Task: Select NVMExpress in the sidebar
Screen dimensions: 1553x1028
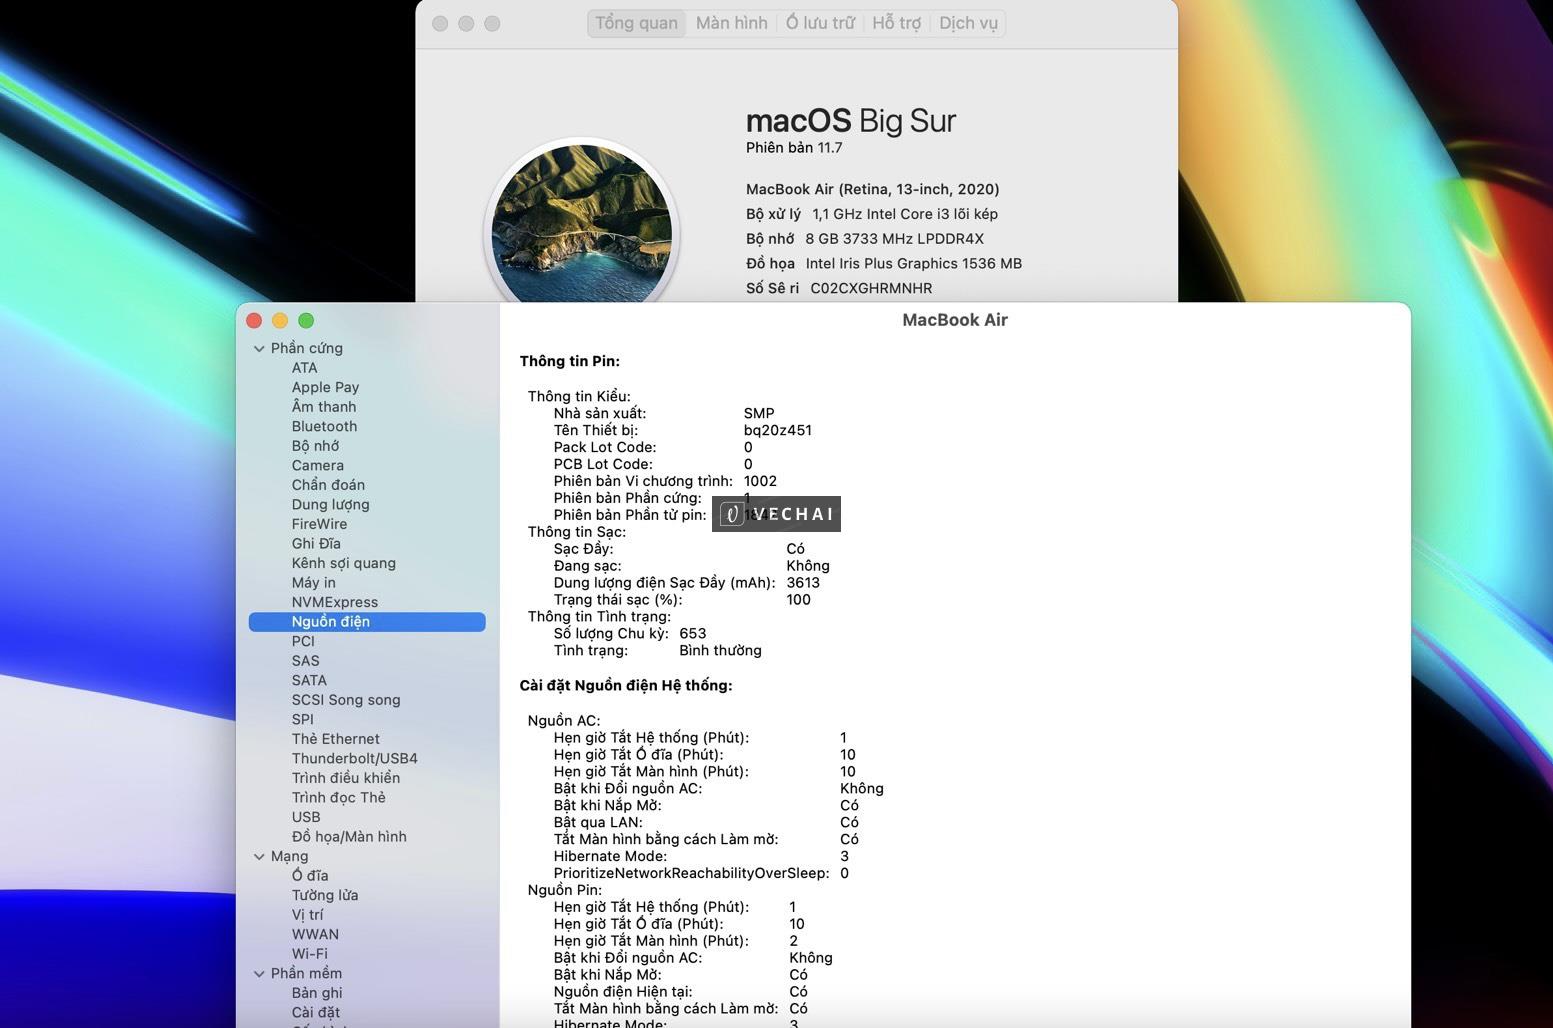Action: (x=334, y=602)
